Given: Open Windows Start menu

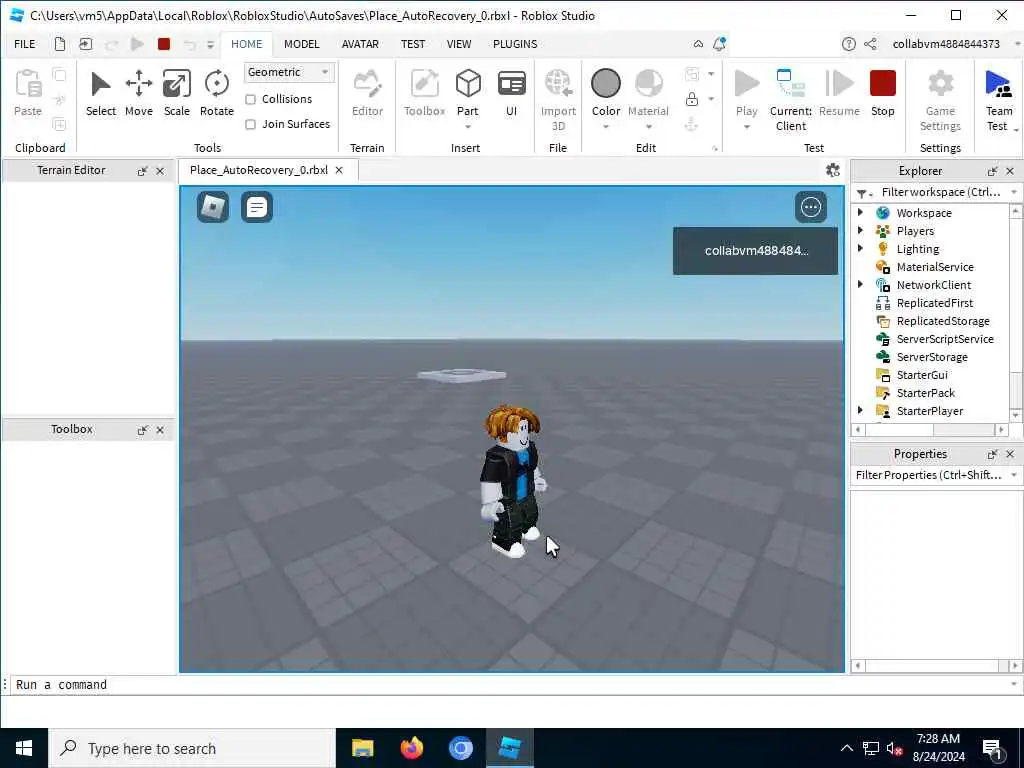Looking at the screenshot, I should (x=24, y=748).
